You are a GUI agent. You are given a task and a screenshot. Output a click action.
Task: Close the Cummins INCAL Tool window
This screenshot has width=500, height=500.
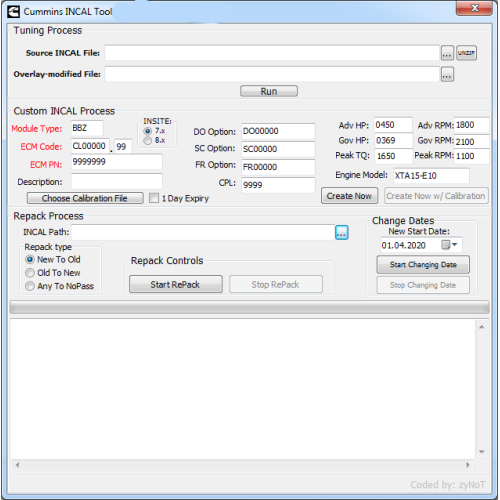[x=475, y=8]
